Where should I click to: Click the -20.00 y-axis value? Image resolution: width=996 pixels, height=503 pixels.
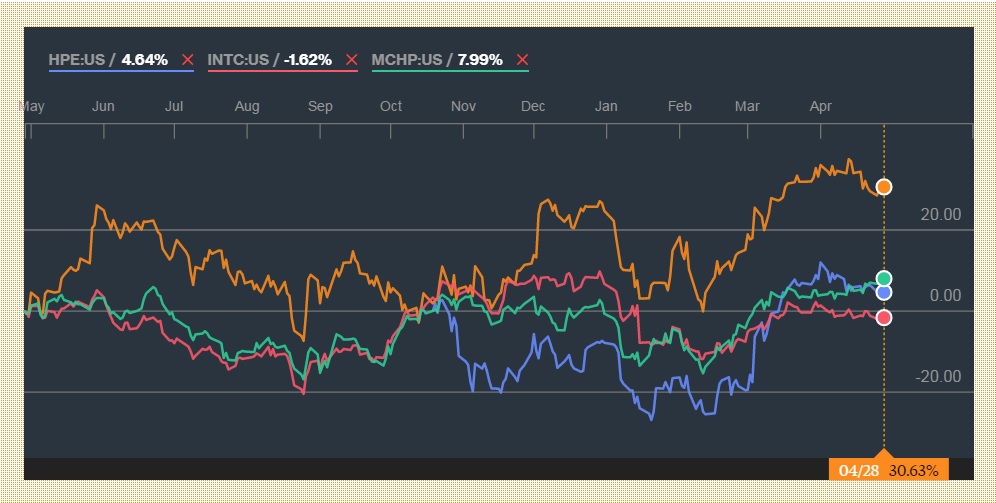pos(939,376)
